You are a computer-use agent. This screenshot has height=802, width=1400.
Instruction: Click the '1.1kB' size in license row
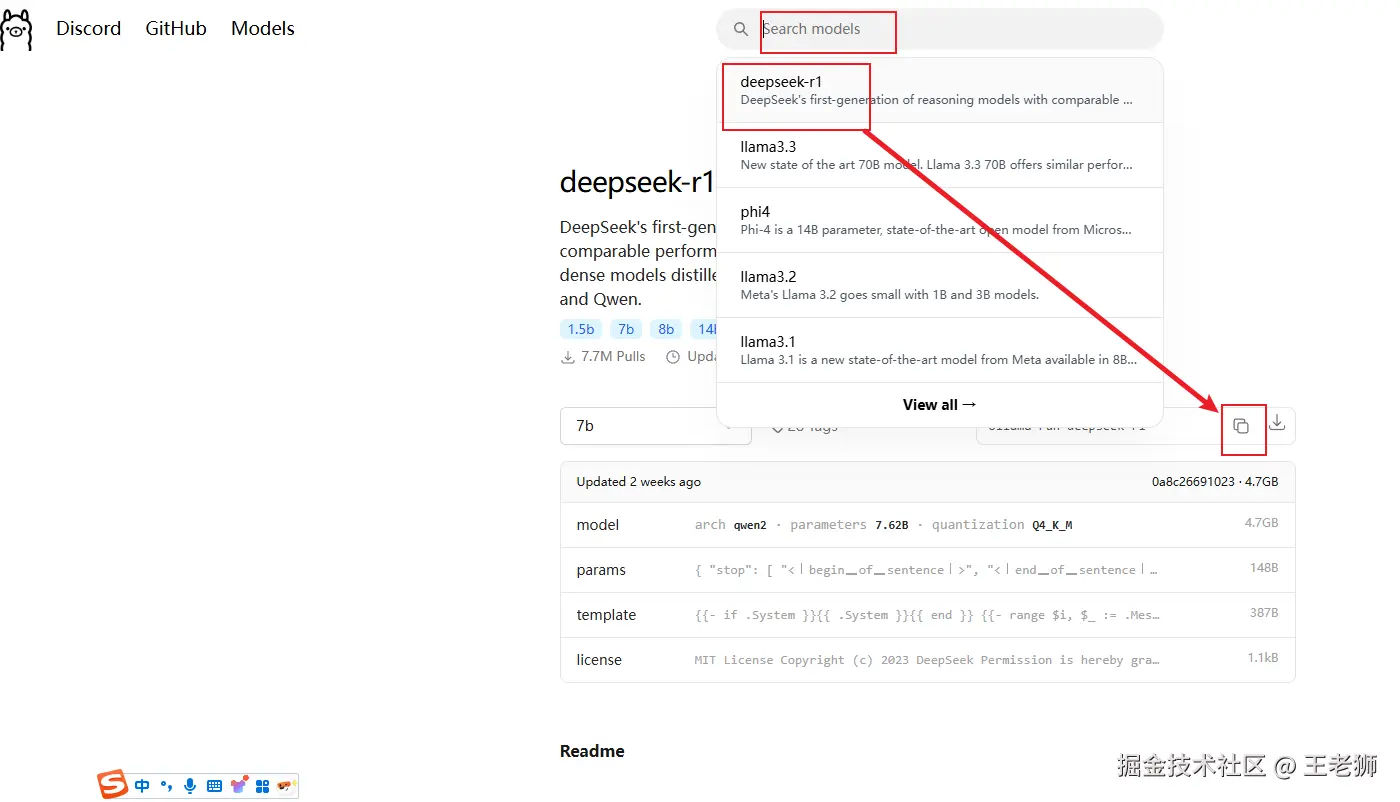click(1263, 658)
